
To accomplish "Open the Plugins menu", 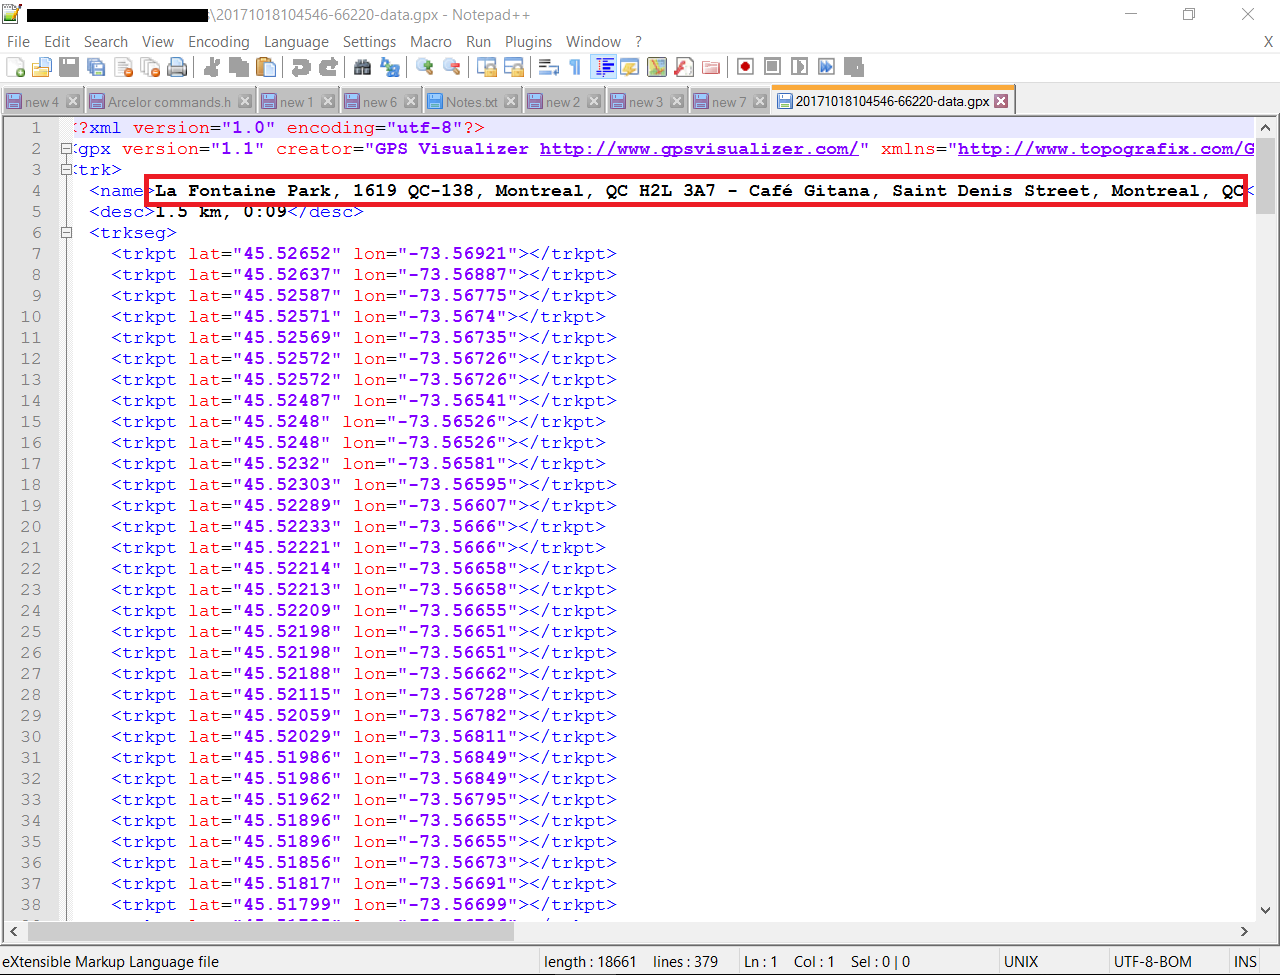I will 529,42.
